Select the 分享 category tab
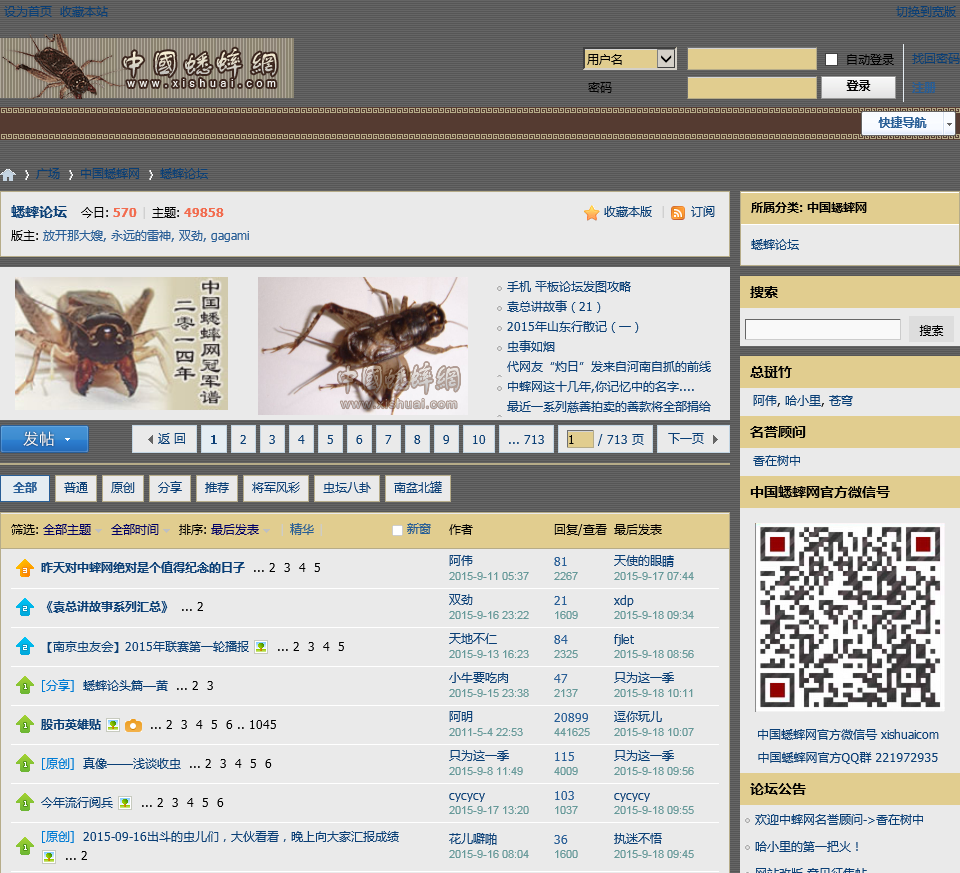This screenshot has width=960, height=873. (170, 488)
